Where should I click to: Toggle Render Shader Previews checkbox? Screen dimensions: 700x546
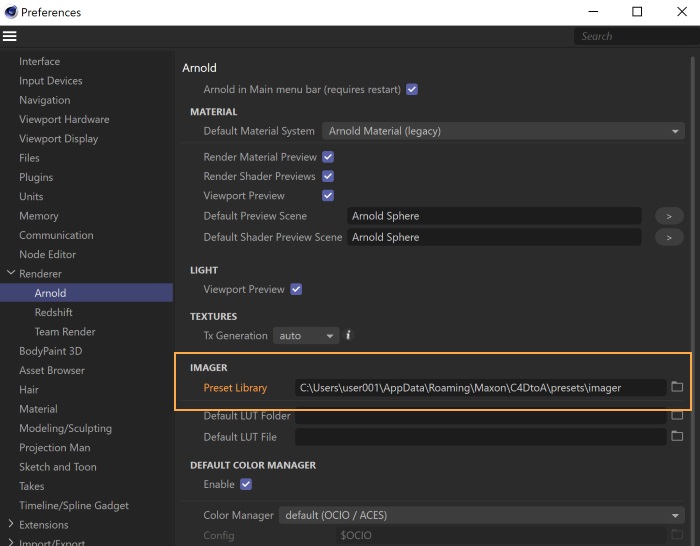click(328, 176)
